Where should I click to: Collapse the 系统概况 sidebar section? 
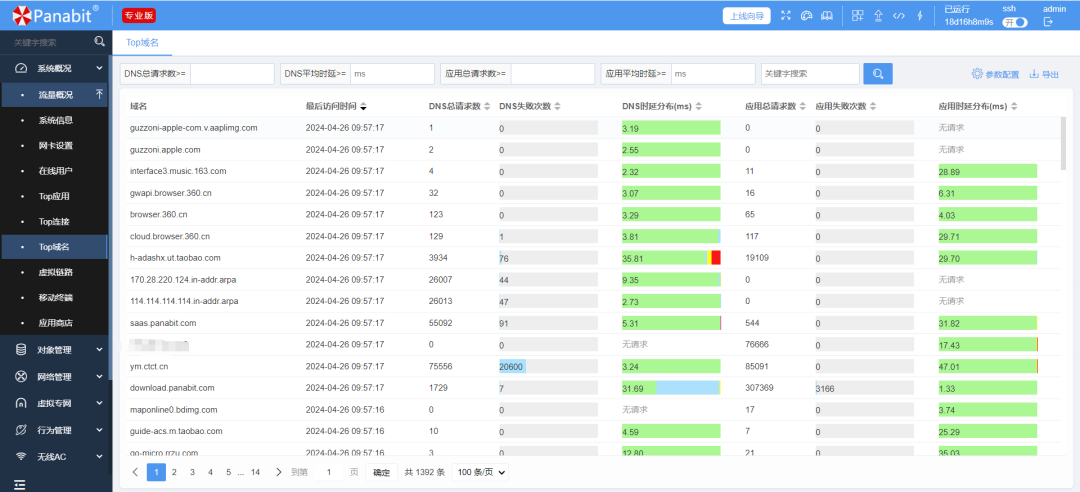[99, 68]
